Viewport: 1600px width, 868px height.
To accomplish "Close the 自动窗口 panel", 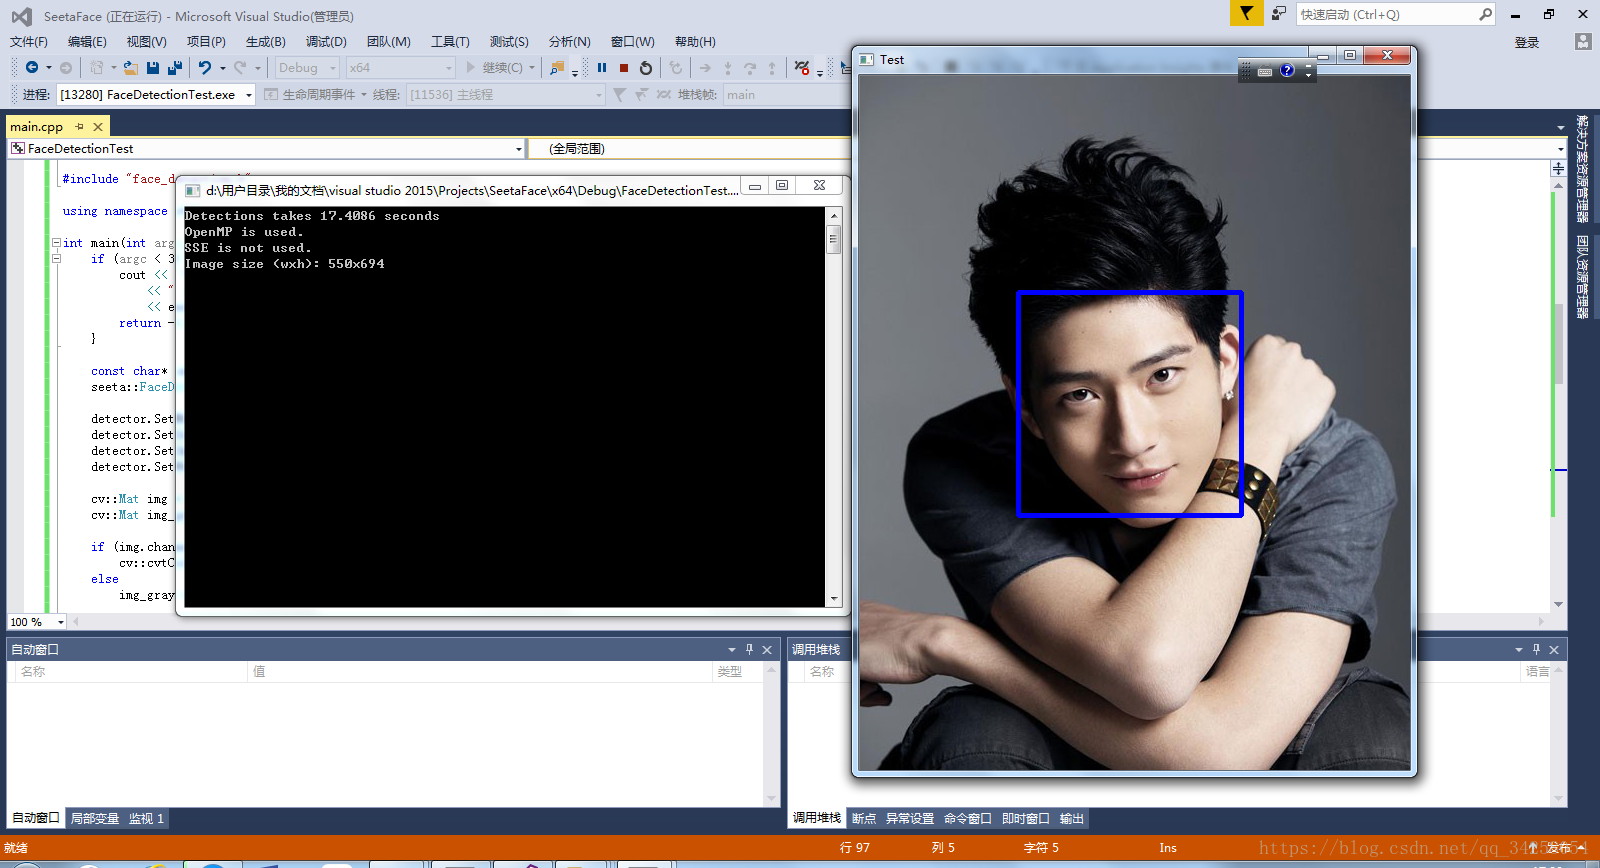I will pyautogui.click(x=767, y=650).
